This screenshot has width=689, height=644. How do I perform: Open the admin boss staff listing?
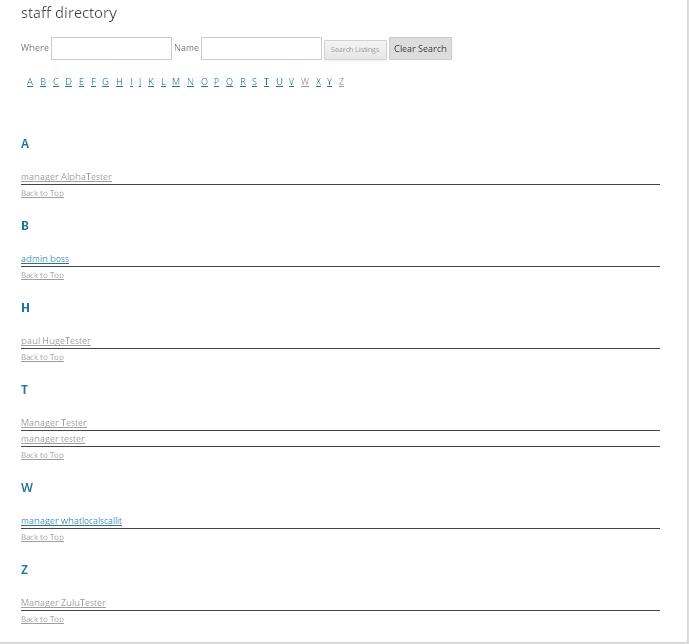click(x=45, y=259)
